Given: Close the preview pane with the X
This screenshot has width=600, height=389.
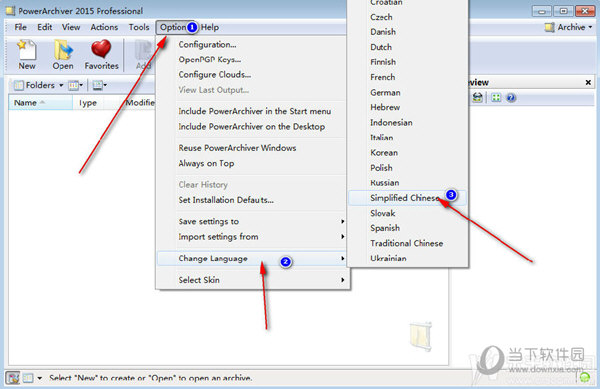Looking at the screenshot, I should coord(588,82).
